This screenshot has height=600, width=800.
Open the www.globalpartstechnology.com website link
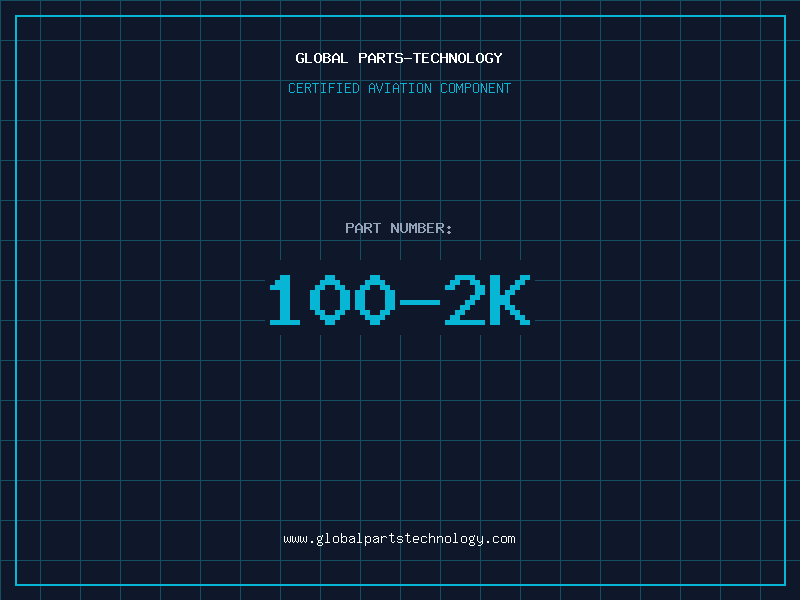399,539
